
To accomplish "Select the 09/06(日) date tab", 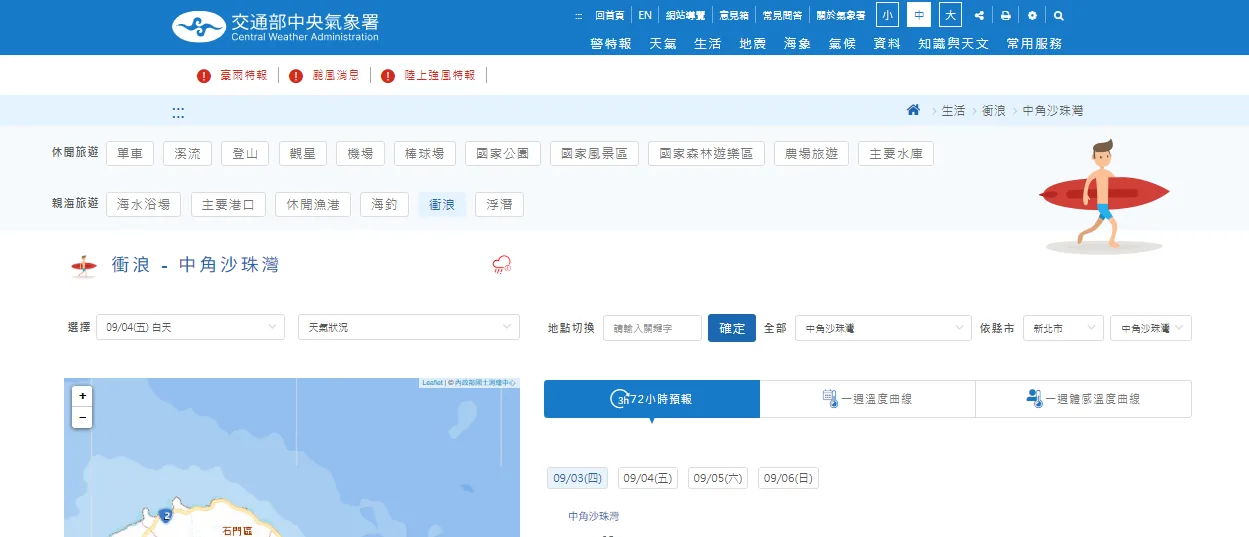I will pyautogui.click(x=788, y=478).
